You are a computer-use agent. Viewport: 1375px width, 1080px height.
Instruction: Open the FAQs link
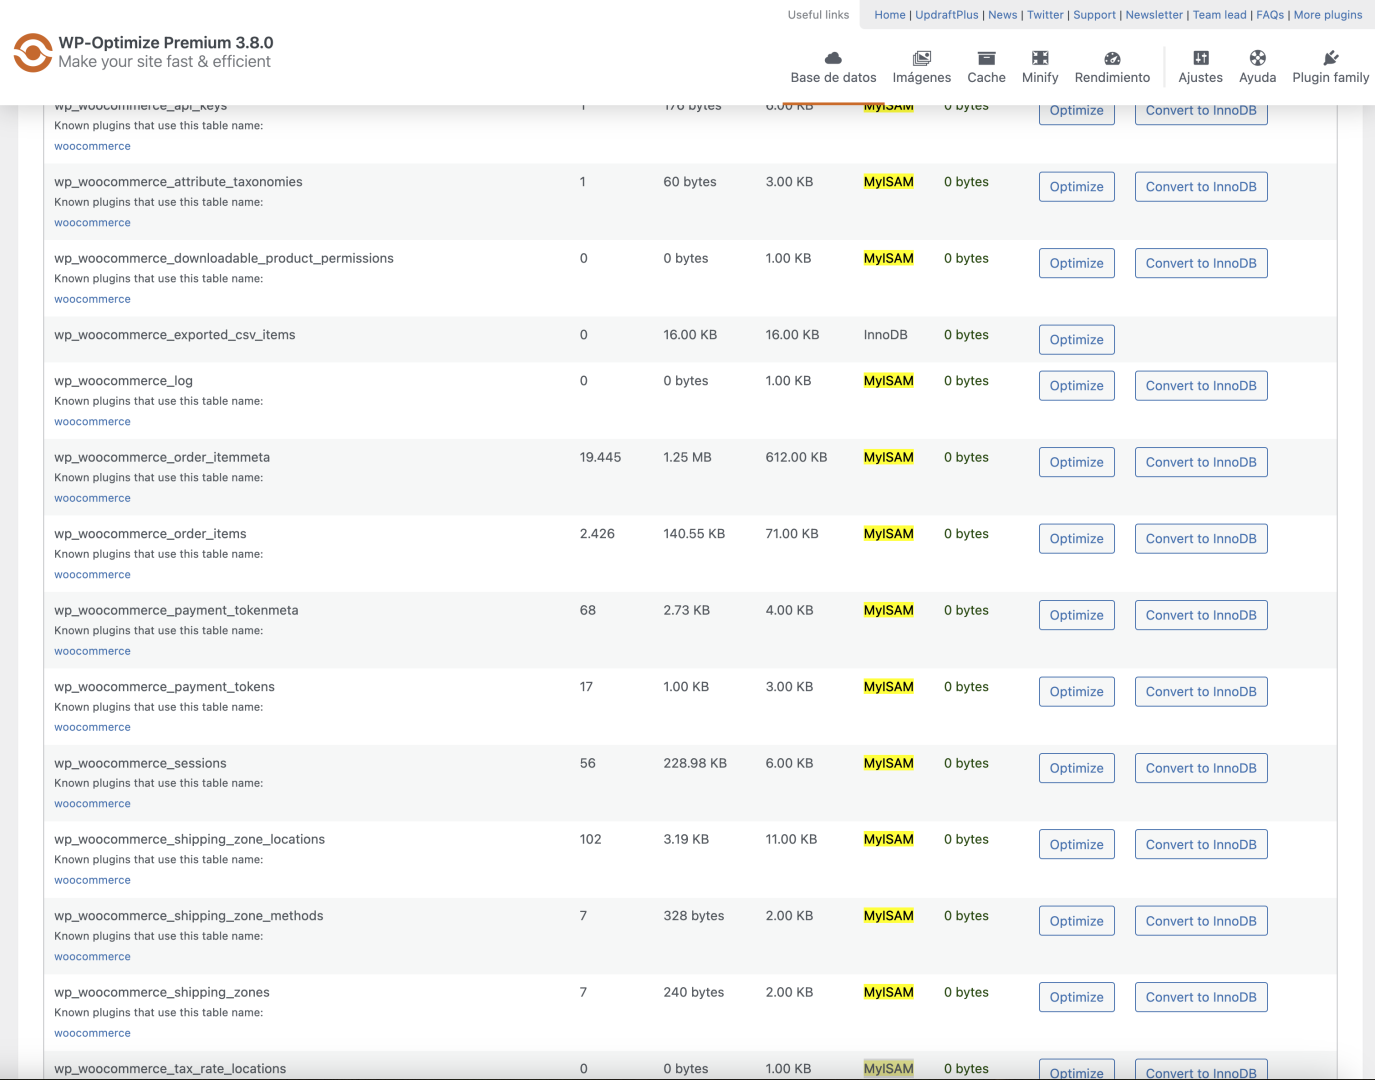point(1270,15)
